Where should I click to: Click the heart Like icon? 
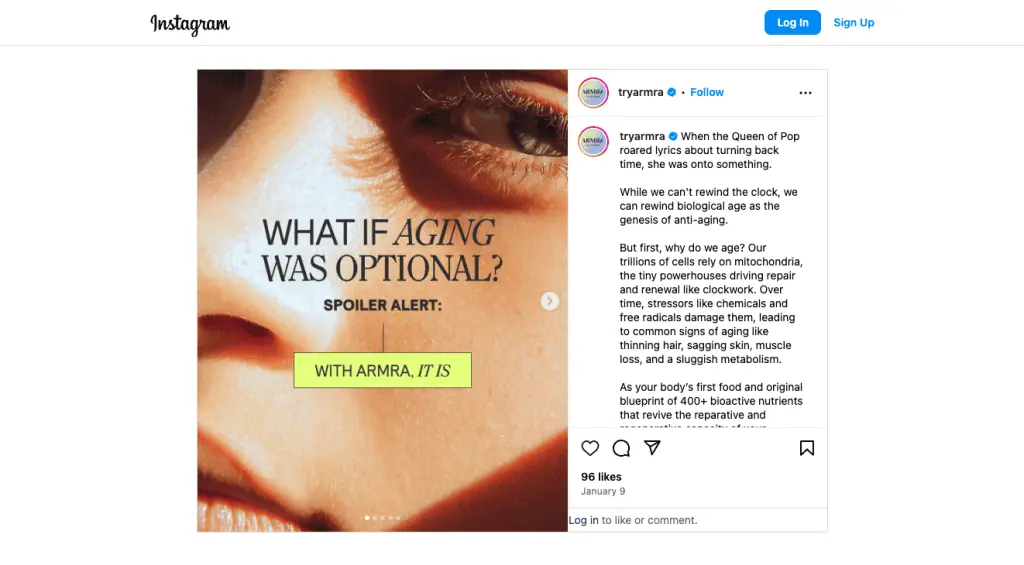coord(591,448)
